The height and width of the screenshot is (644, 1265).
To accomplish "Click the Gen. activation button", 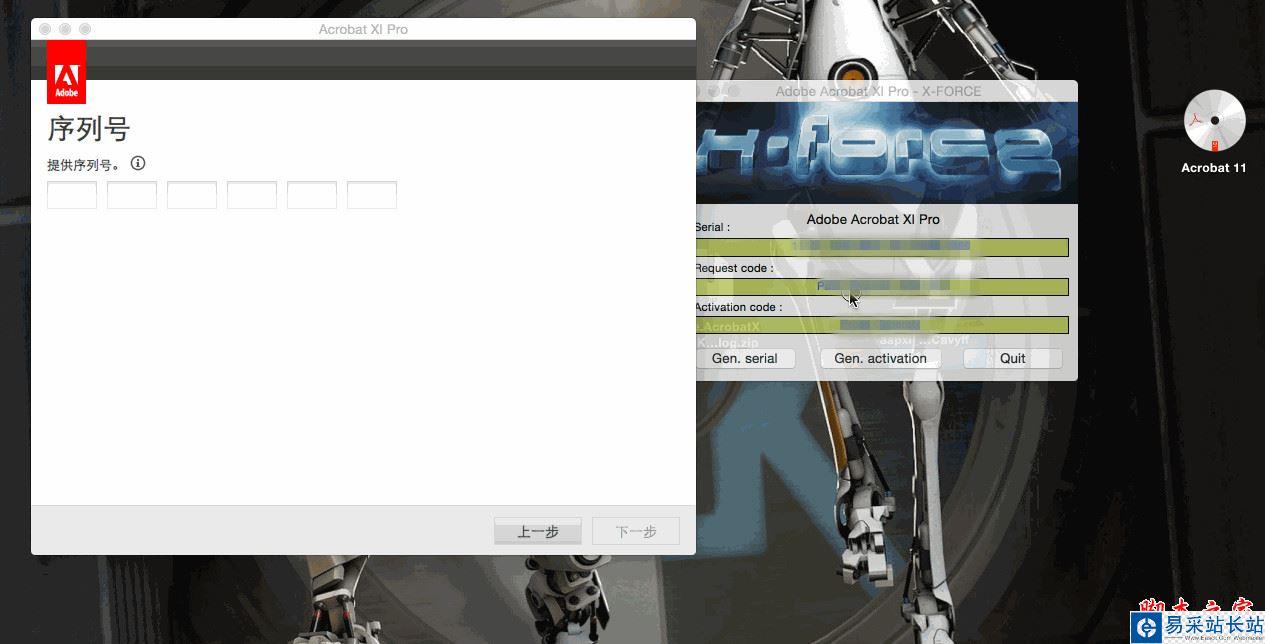I will pyautogui.click(x=881, y=358).
